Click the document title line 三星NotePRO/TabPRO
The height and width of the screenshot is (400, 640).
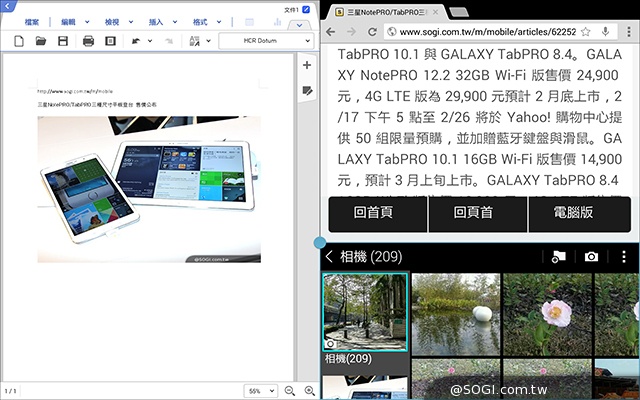[97, 104]
